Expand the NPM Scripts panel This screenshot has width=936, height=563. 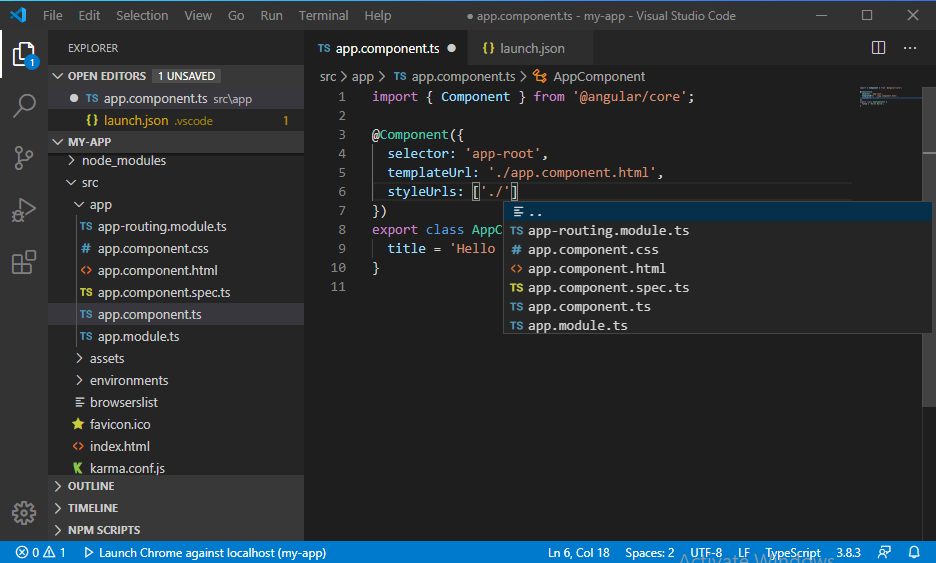176,530
